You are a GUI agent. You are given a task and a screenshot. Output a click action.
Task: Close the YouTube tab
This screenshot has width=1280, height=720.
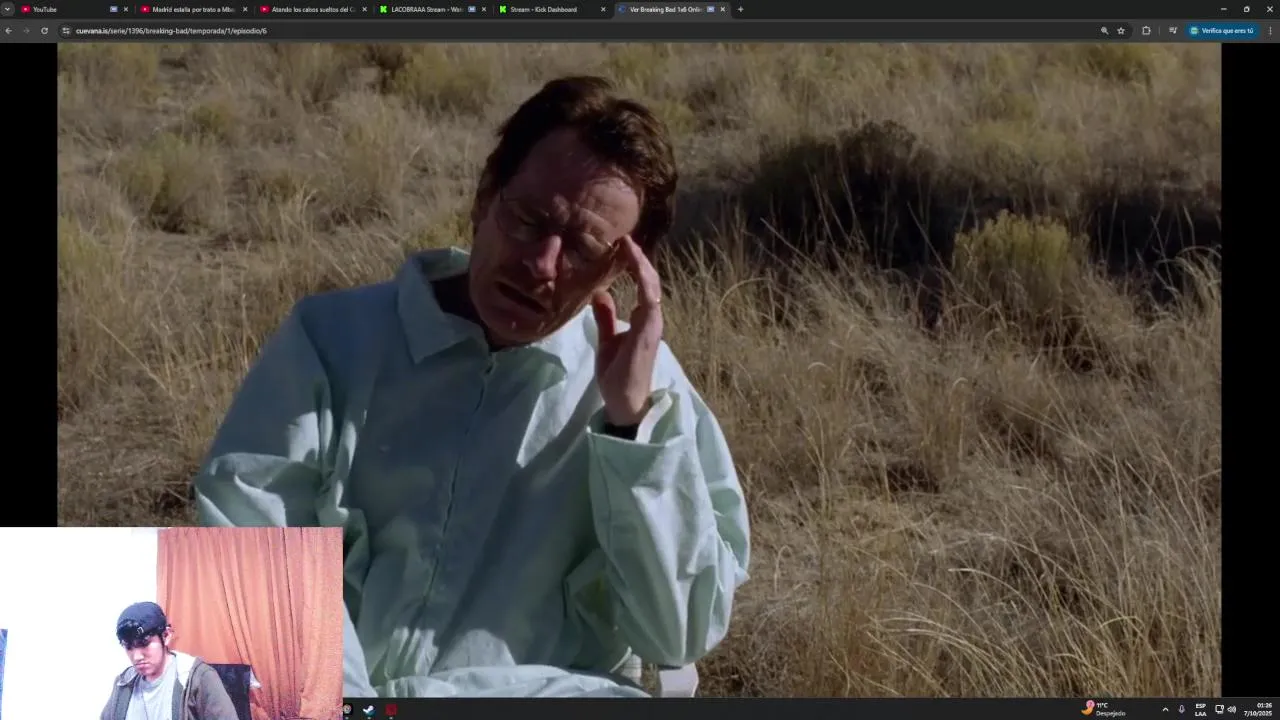[x=125, y=9]
